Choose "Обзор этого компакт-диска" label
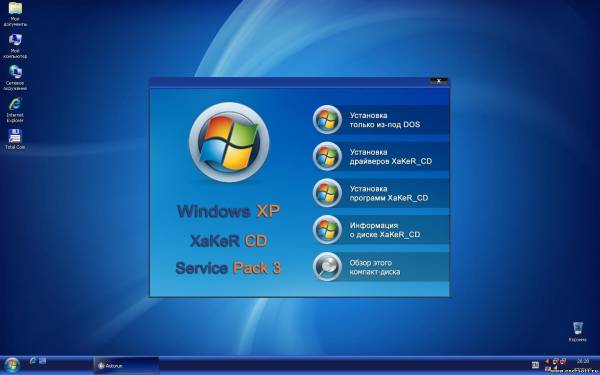This screenshot has width=600, height=375. pos(375,267)
